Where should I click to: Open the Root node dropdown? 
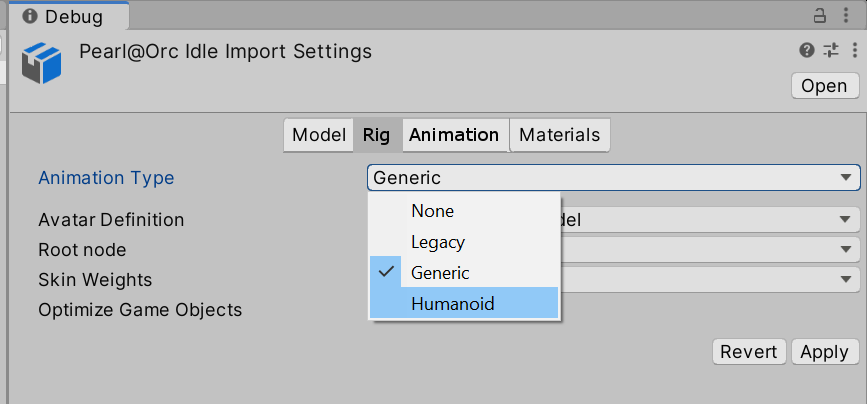(710, 250)
